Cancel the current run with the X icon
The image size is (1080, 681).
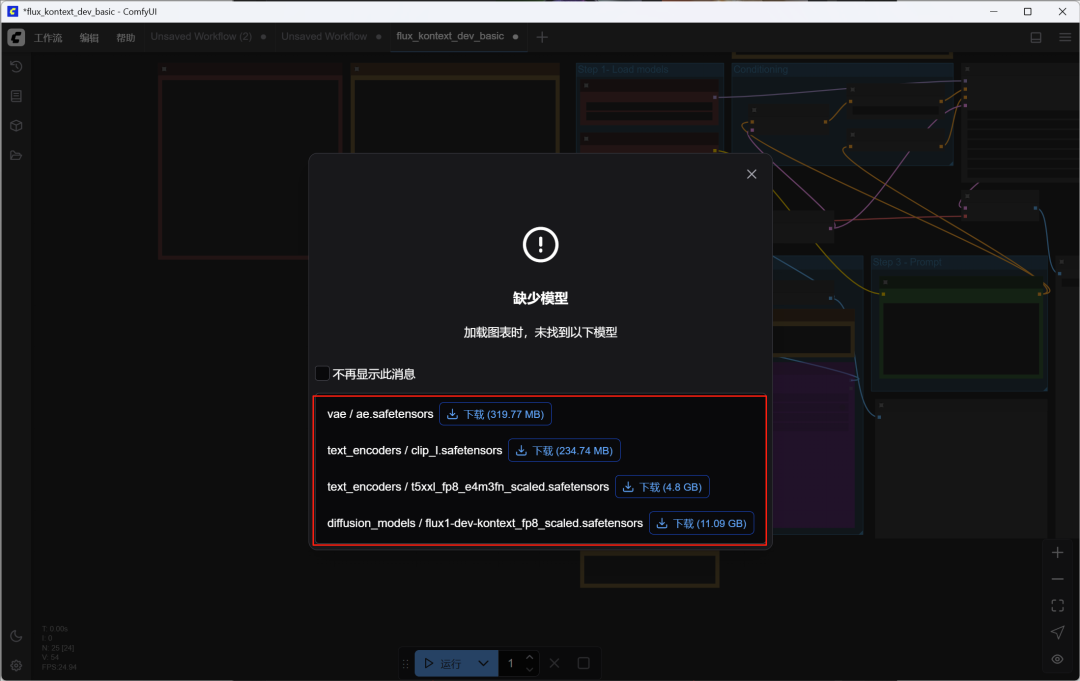554,663
